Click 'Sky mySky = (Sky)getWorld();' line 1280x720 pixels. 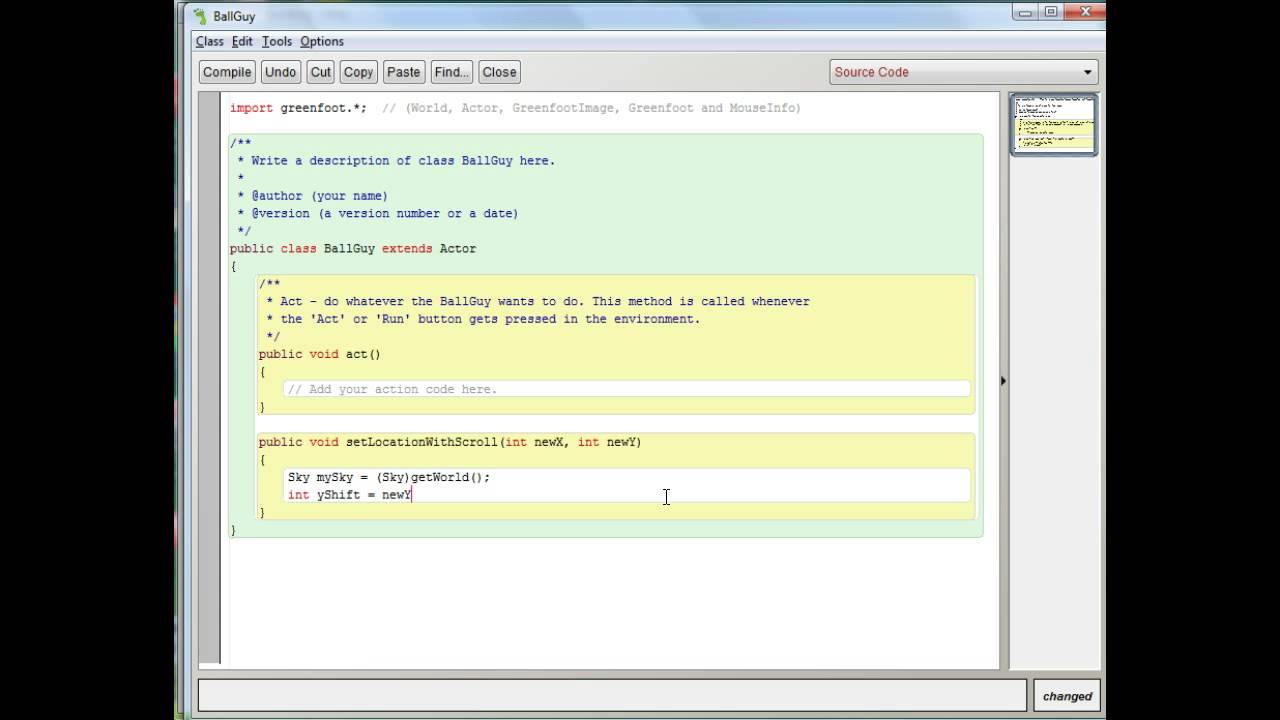[x=389, y=477]
